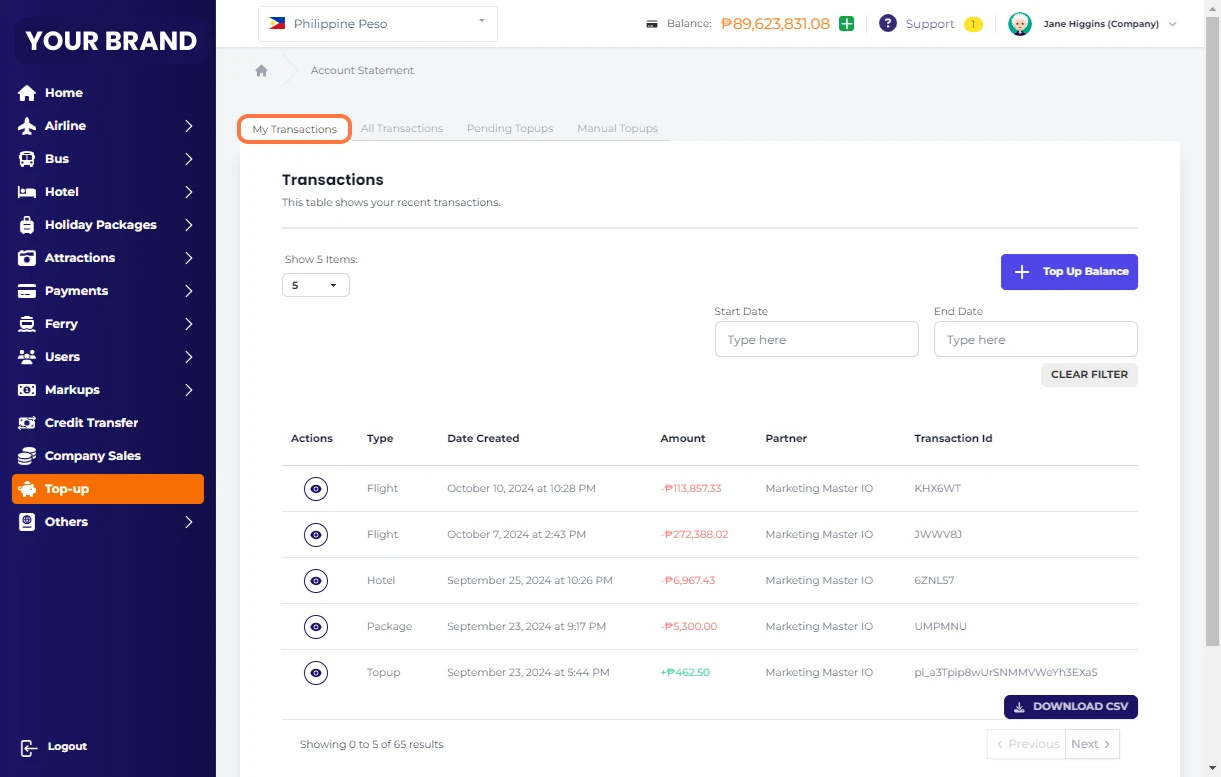Switch to the Pending Topups tab
Screen dimensions: 1221x777
coord(510,129)
